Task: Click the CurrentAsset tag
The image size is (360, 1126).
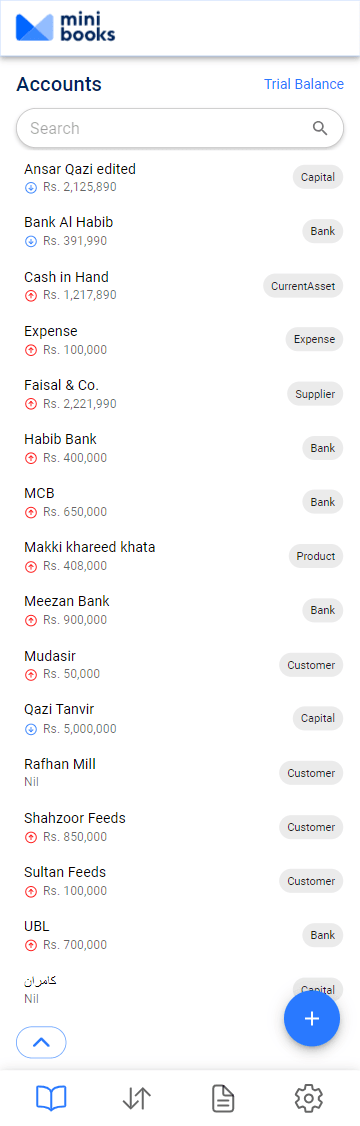Action: (303, 286)
